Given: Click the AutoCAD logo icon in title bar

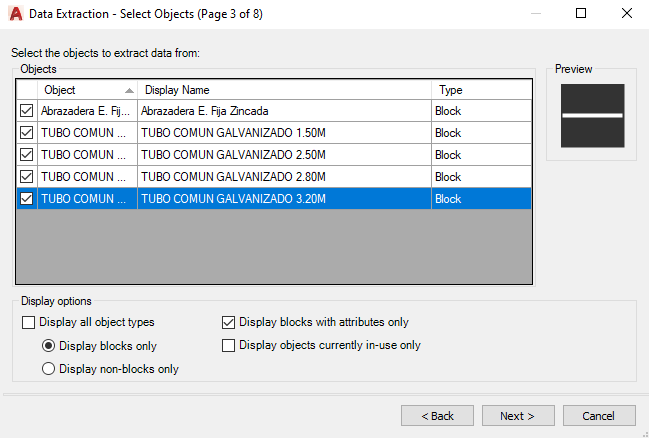Looking at the screenshot, I should 12,14.
